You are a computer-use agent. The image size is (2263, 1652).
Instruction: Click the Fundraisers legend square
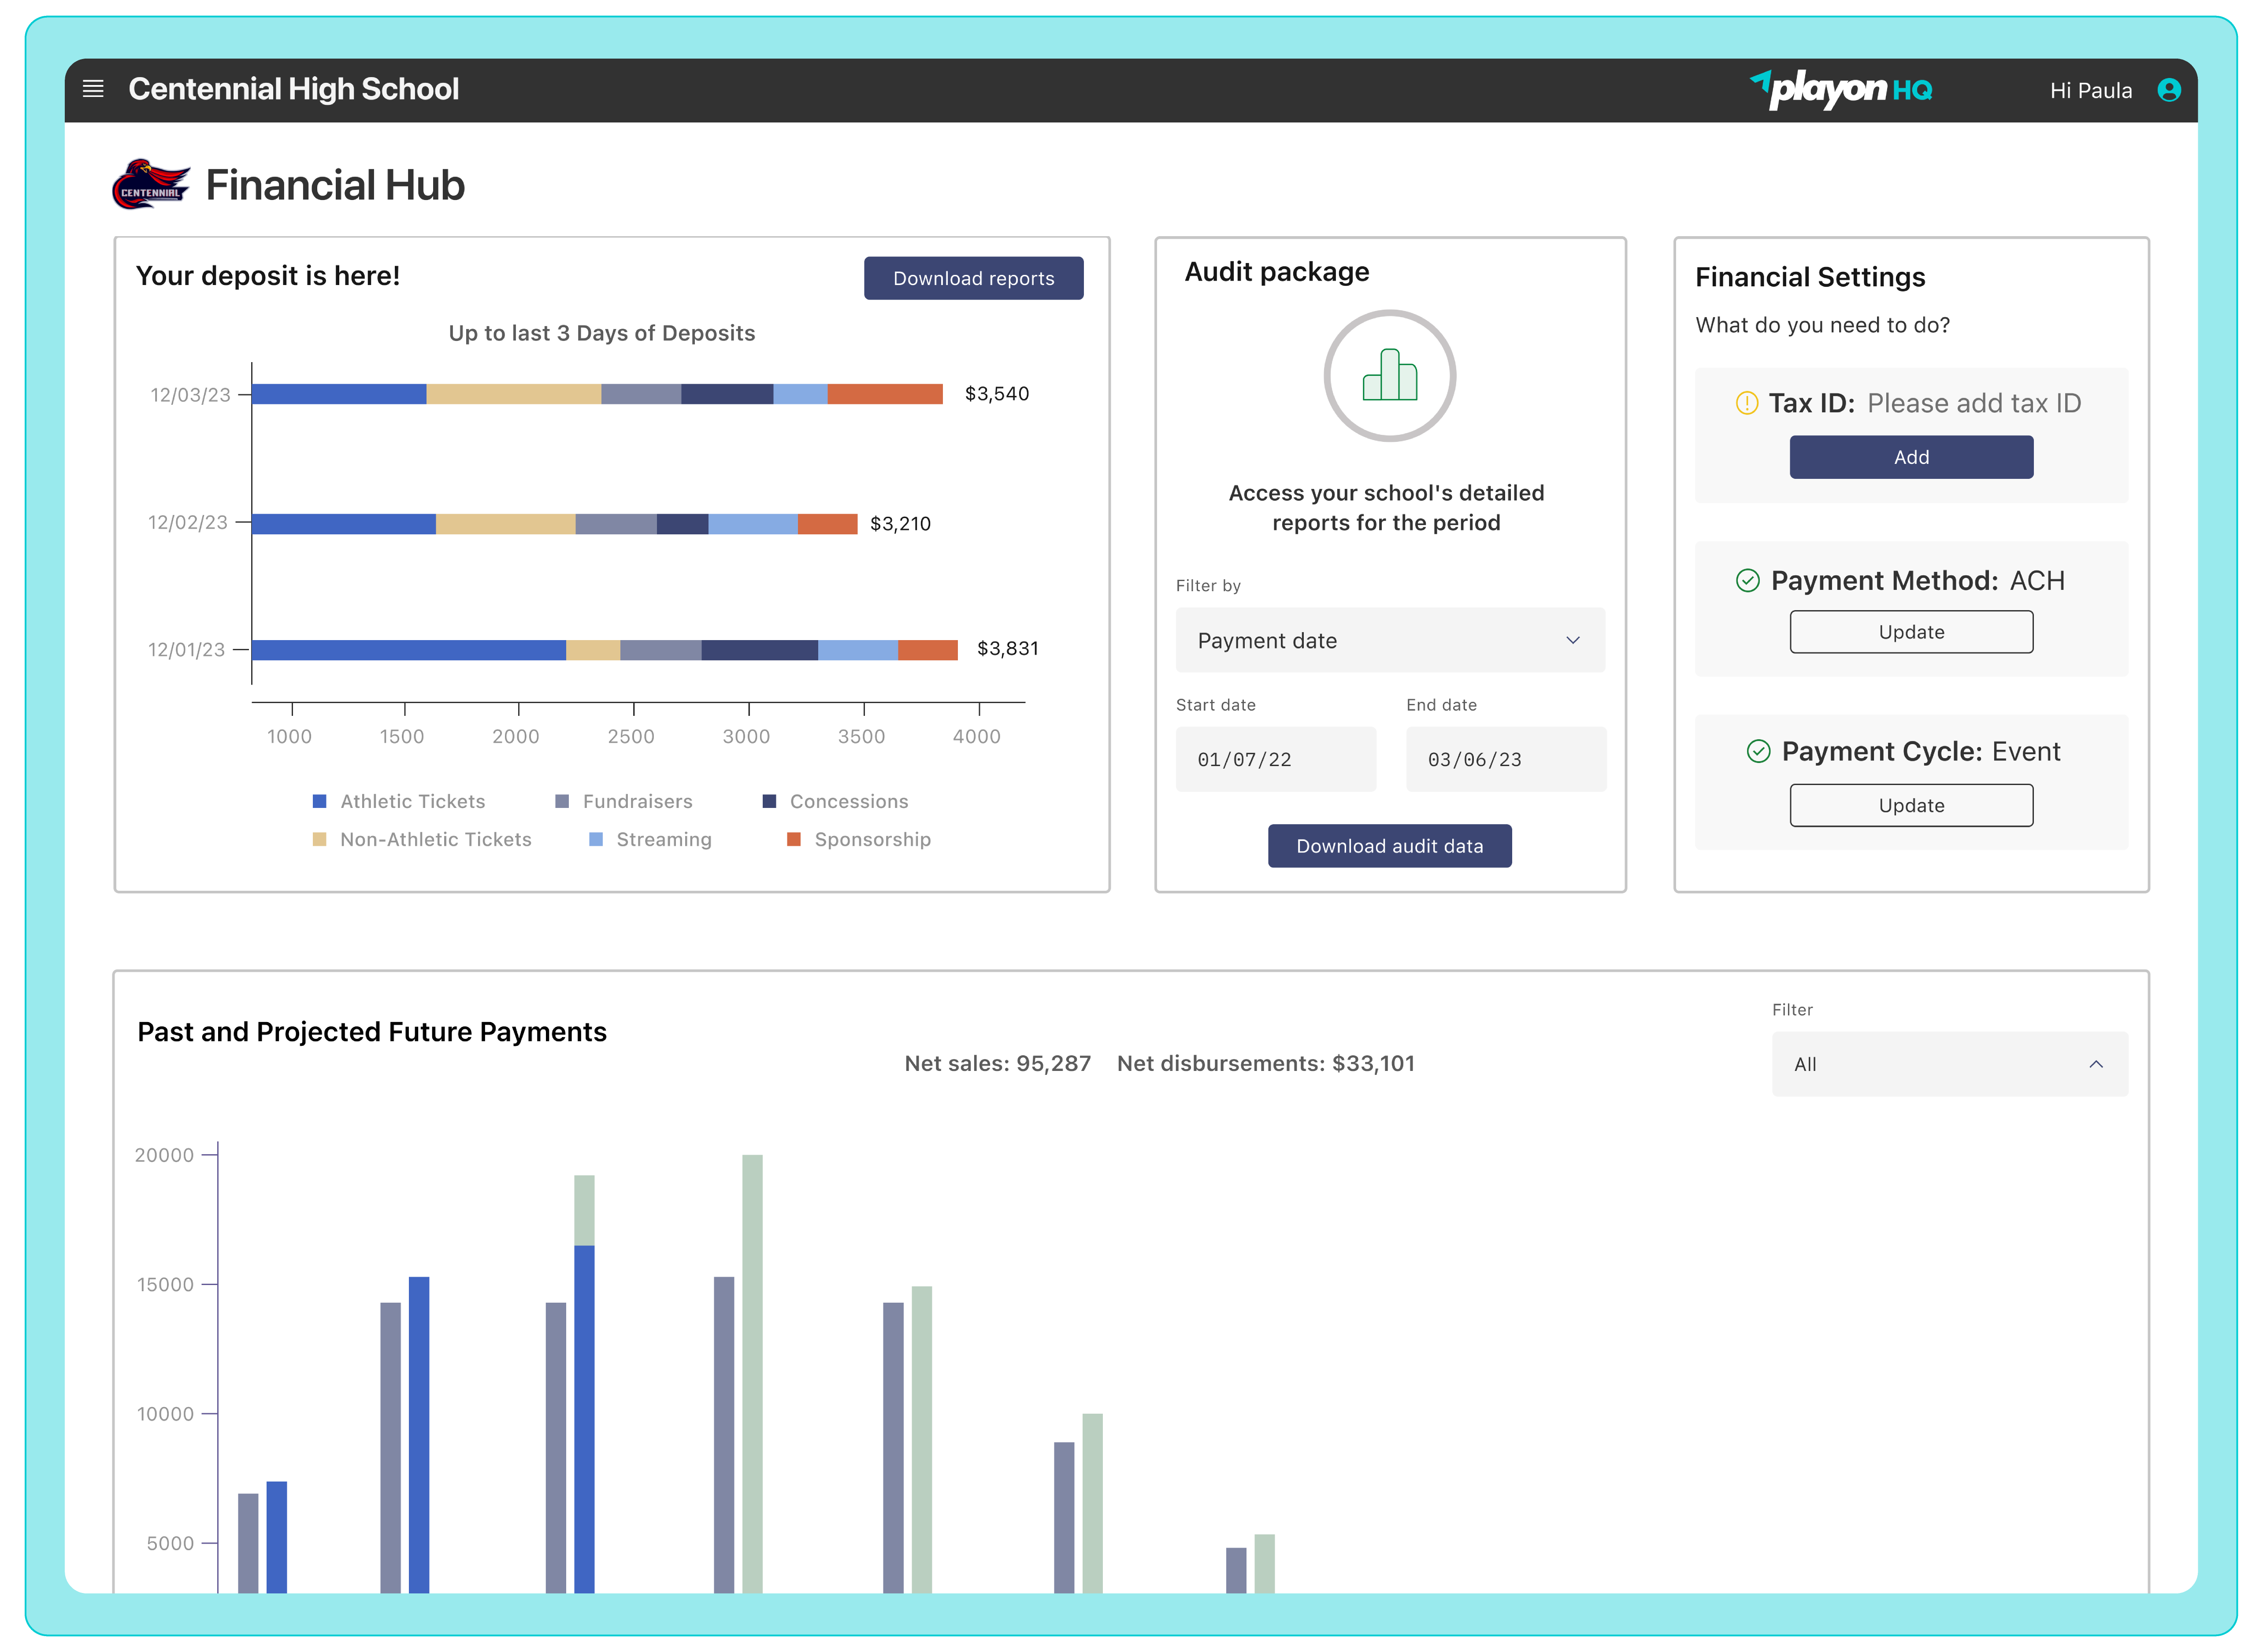coord(562,801)
